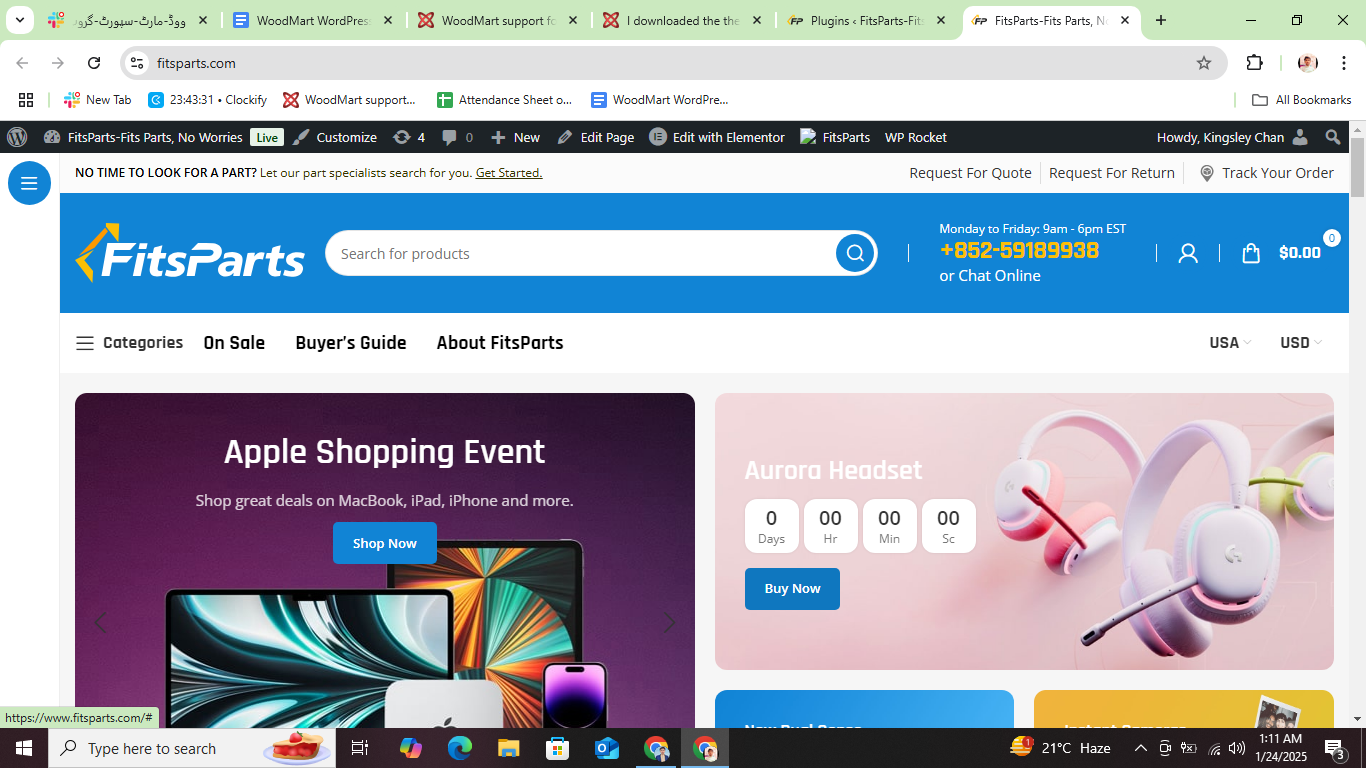Viewport: 1366px width, 768px height.
Task: Open the About FitsParts menu item
Action: click(x=500, y=343)
